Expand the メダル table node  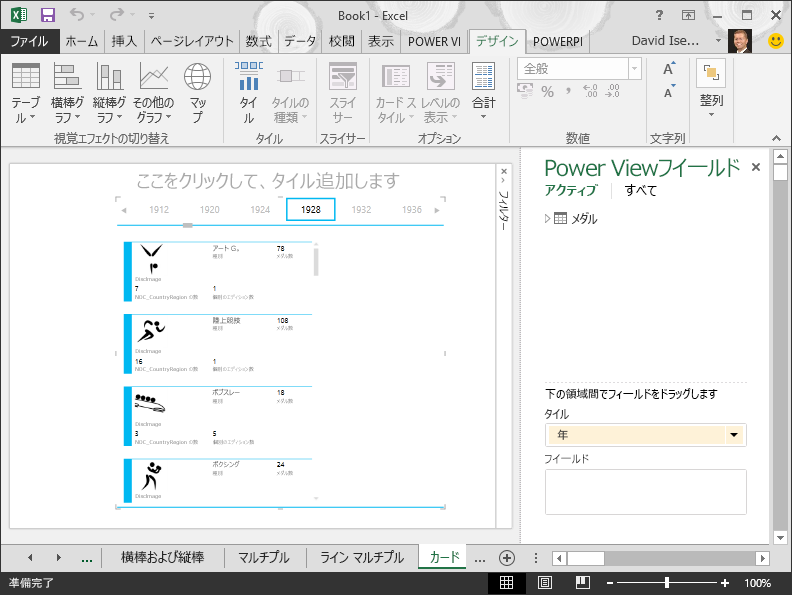coord(547,219)
